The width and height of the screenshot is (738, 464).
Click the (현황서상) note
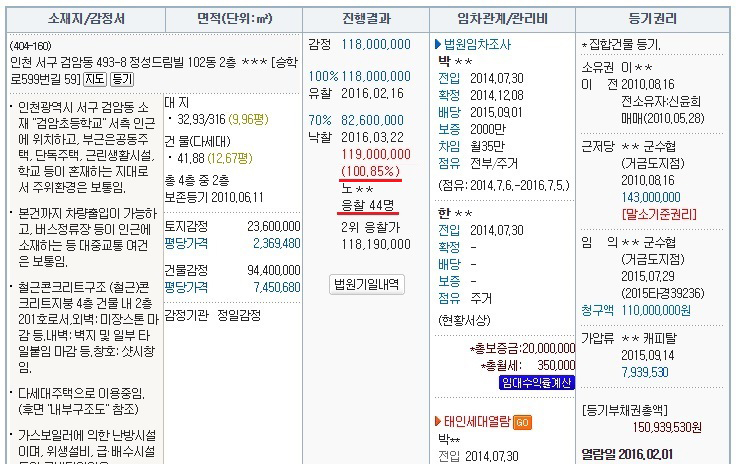coord(464,320)
